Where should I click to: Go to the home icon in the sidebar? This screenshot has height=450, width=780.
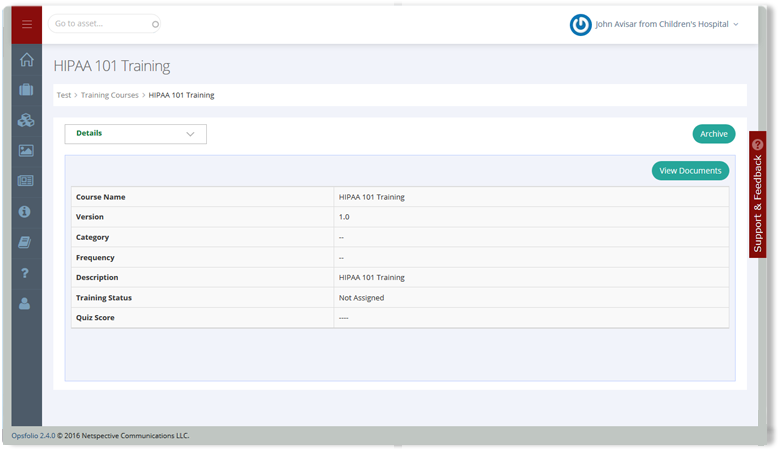pyautogui.click(x=27, y=60)
